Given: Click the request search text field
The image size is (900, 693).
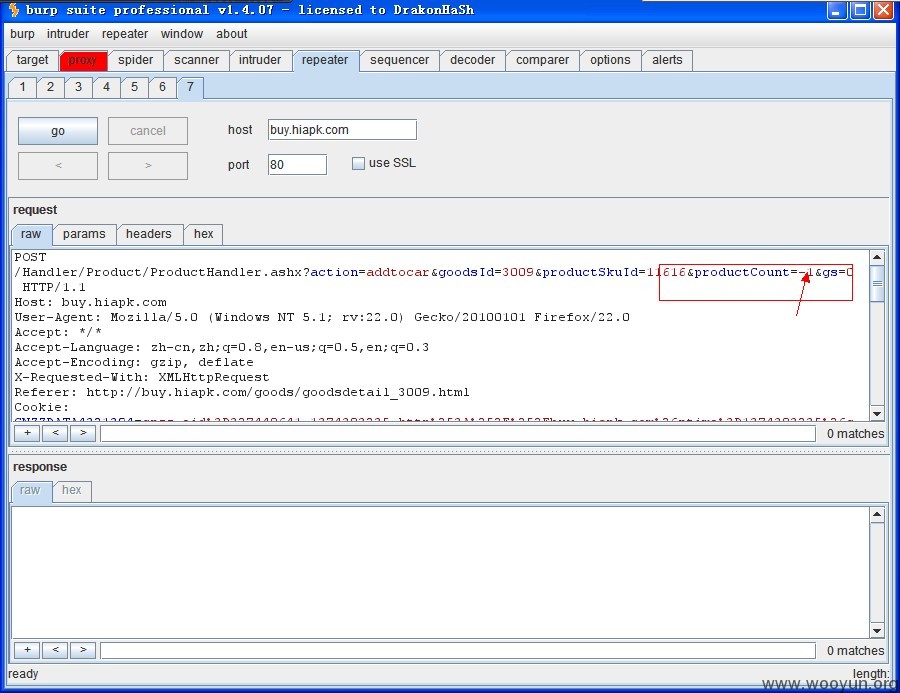Looking at the screenshot, I should pyautogui.click(x=457, y=434).
